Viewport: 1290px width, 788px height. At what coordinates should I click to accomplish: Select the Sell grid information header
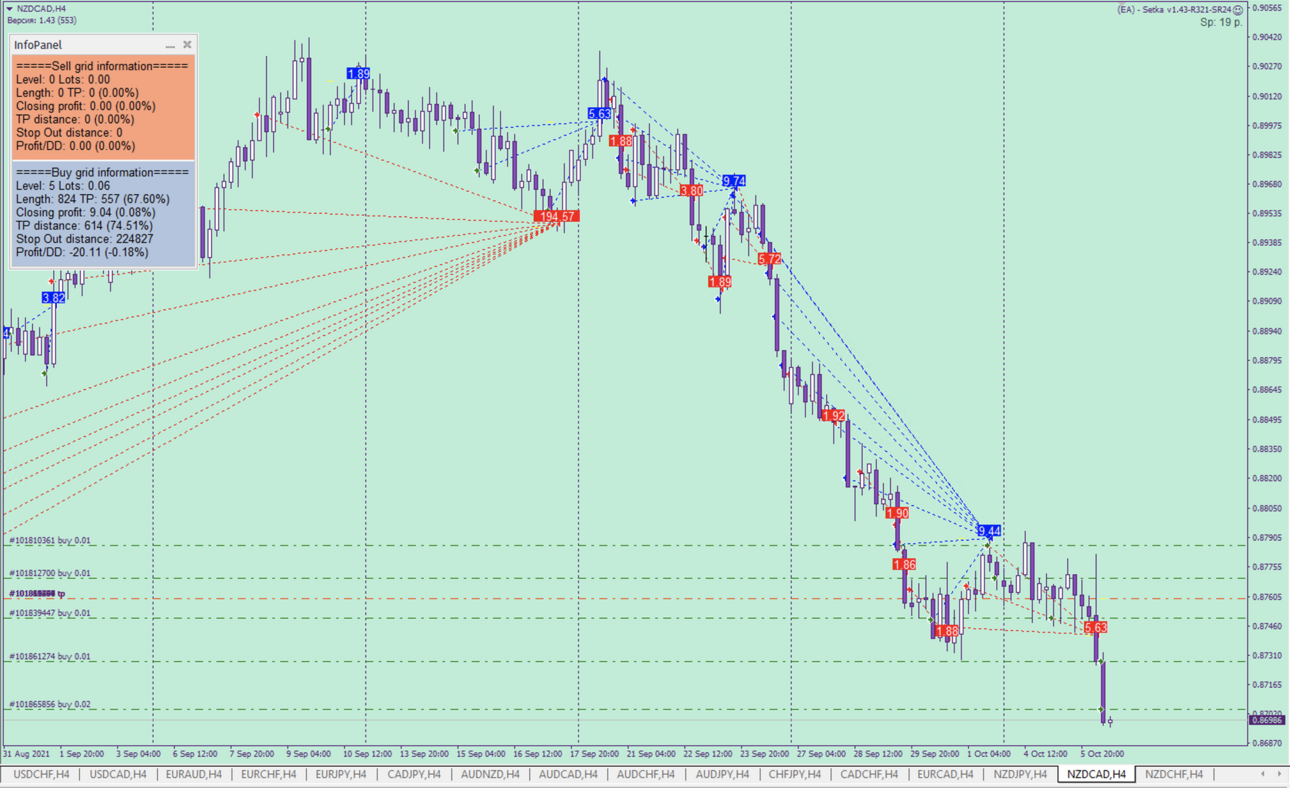[x=102, y=66]
